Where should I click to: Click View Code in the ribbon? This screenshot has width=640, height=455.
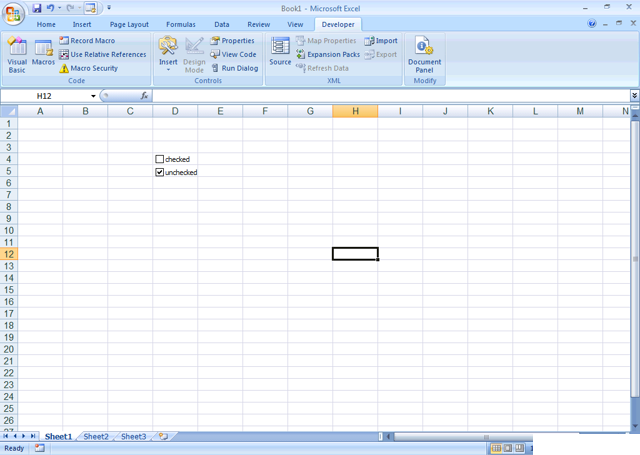(x=233, y=55)
